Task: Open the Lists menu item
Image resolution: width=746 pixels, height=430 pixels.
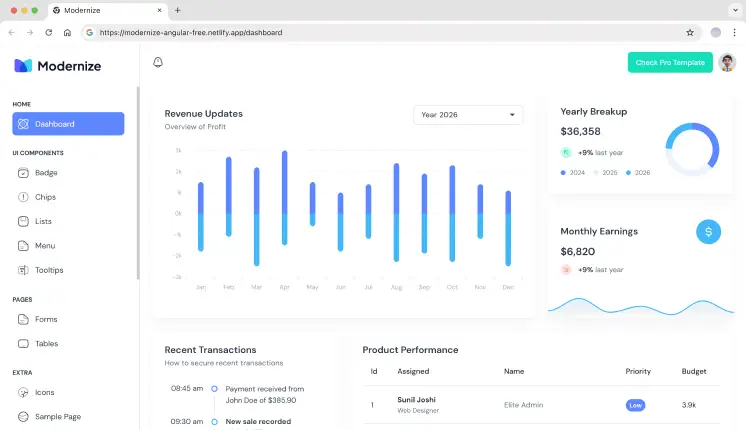Action: click(x=69, y=221)
